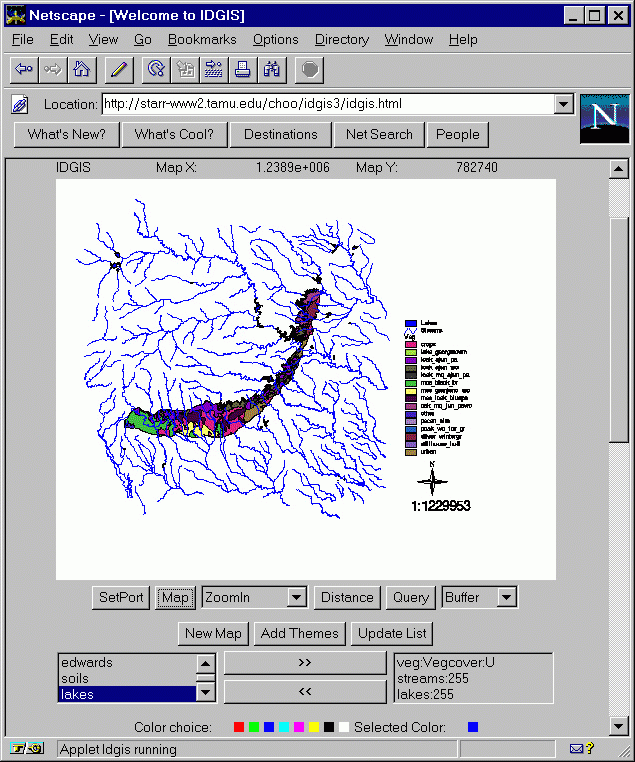Image resolution: width=635 pixels, height=762 pixels.
Task: Open mail via the envelope status icon
Action: click(x=576, y=749)
